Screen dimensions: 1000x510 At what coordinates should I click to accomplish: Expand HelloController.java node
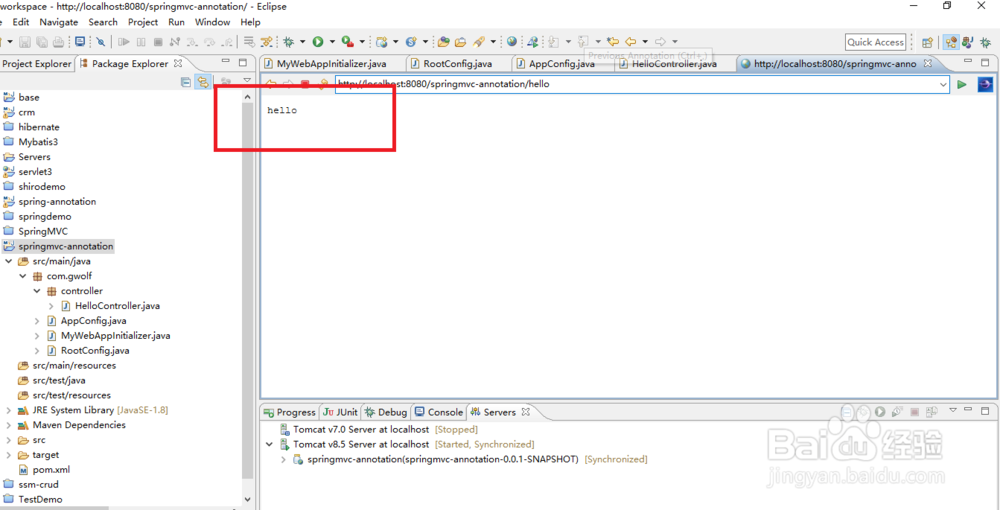[x=51, y=306]
